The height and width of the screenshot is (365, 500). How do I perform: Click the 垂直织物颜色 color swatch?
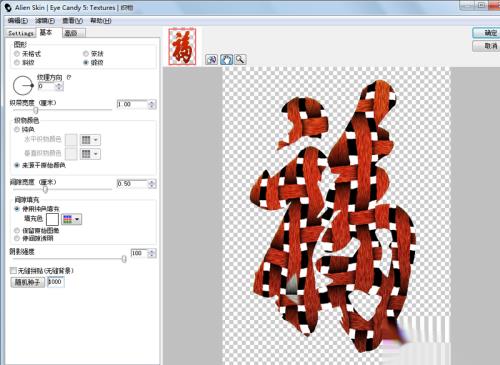coord(71,154)
